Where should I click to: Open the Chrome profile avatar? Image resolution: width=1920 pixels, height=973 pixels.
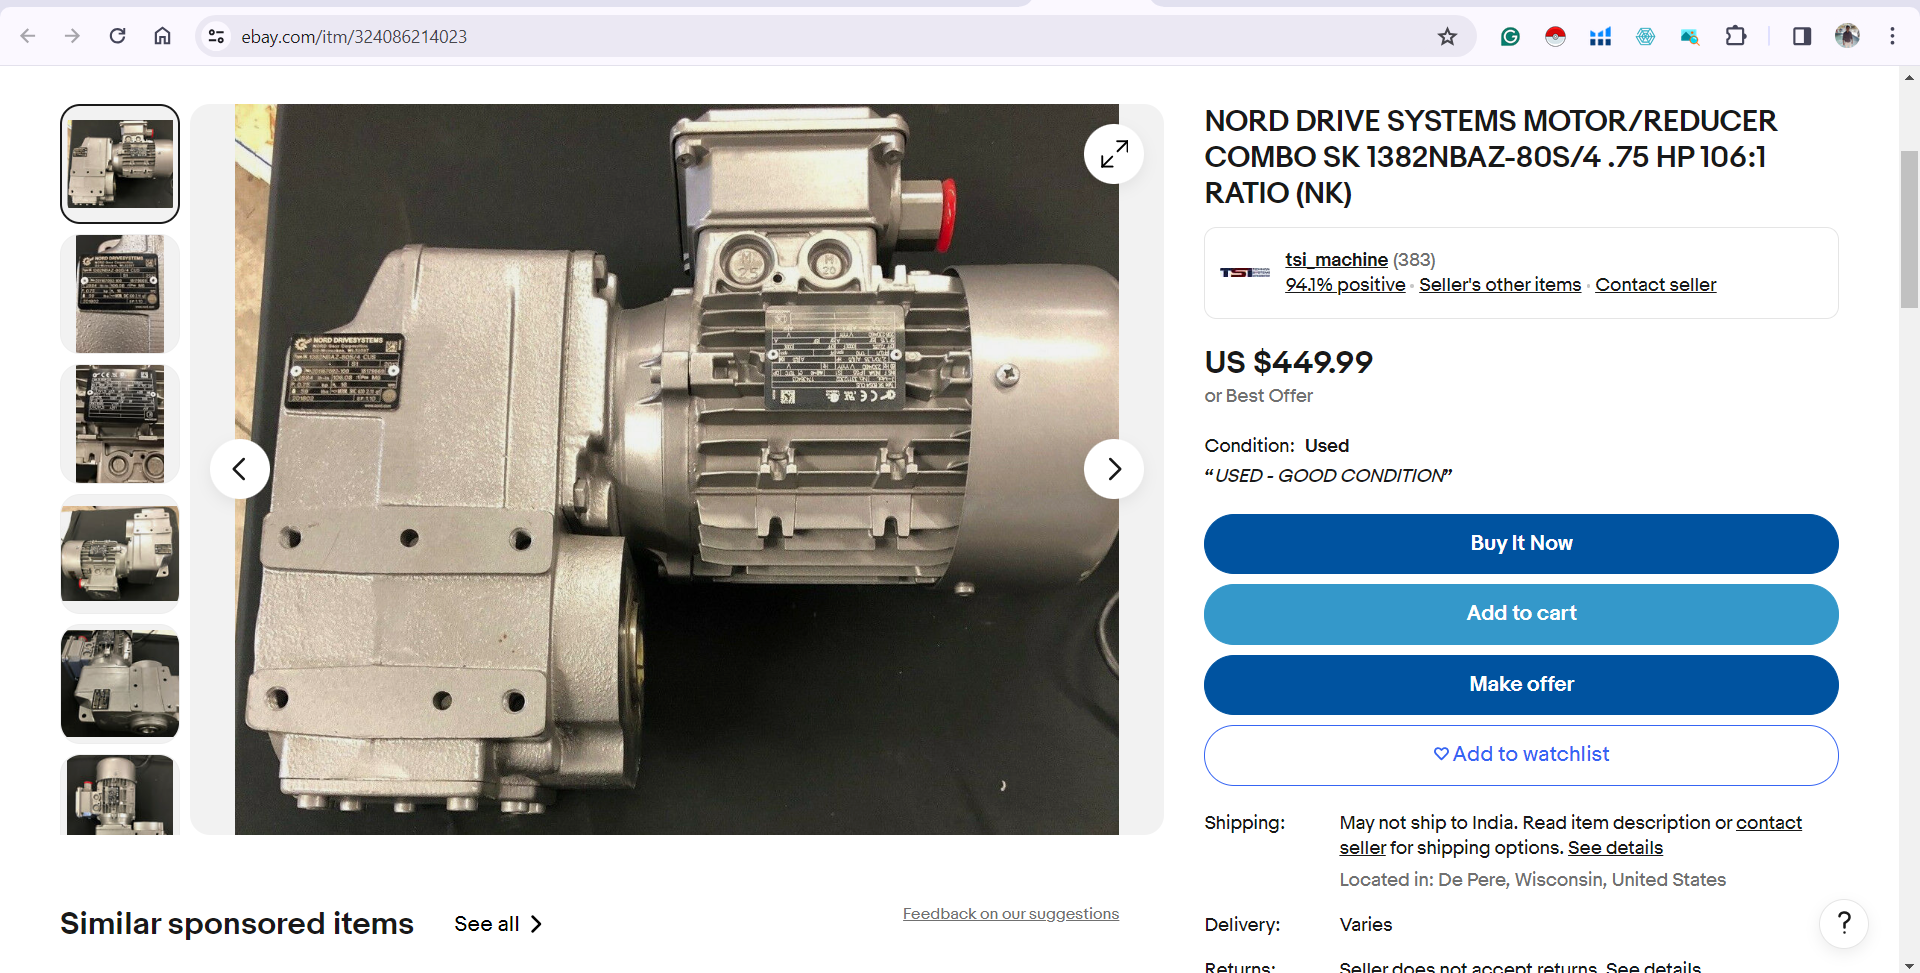pyautogui.click(x=1847, y=36)
